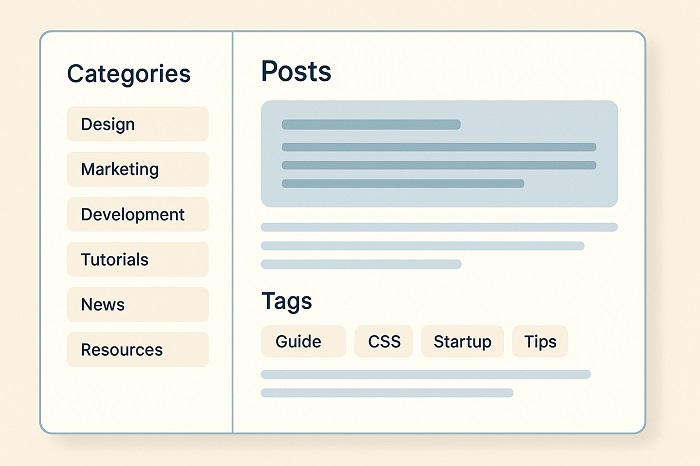700x466 pixels.
Task: Choose the Tips tag
Action: tap(540, 341)
